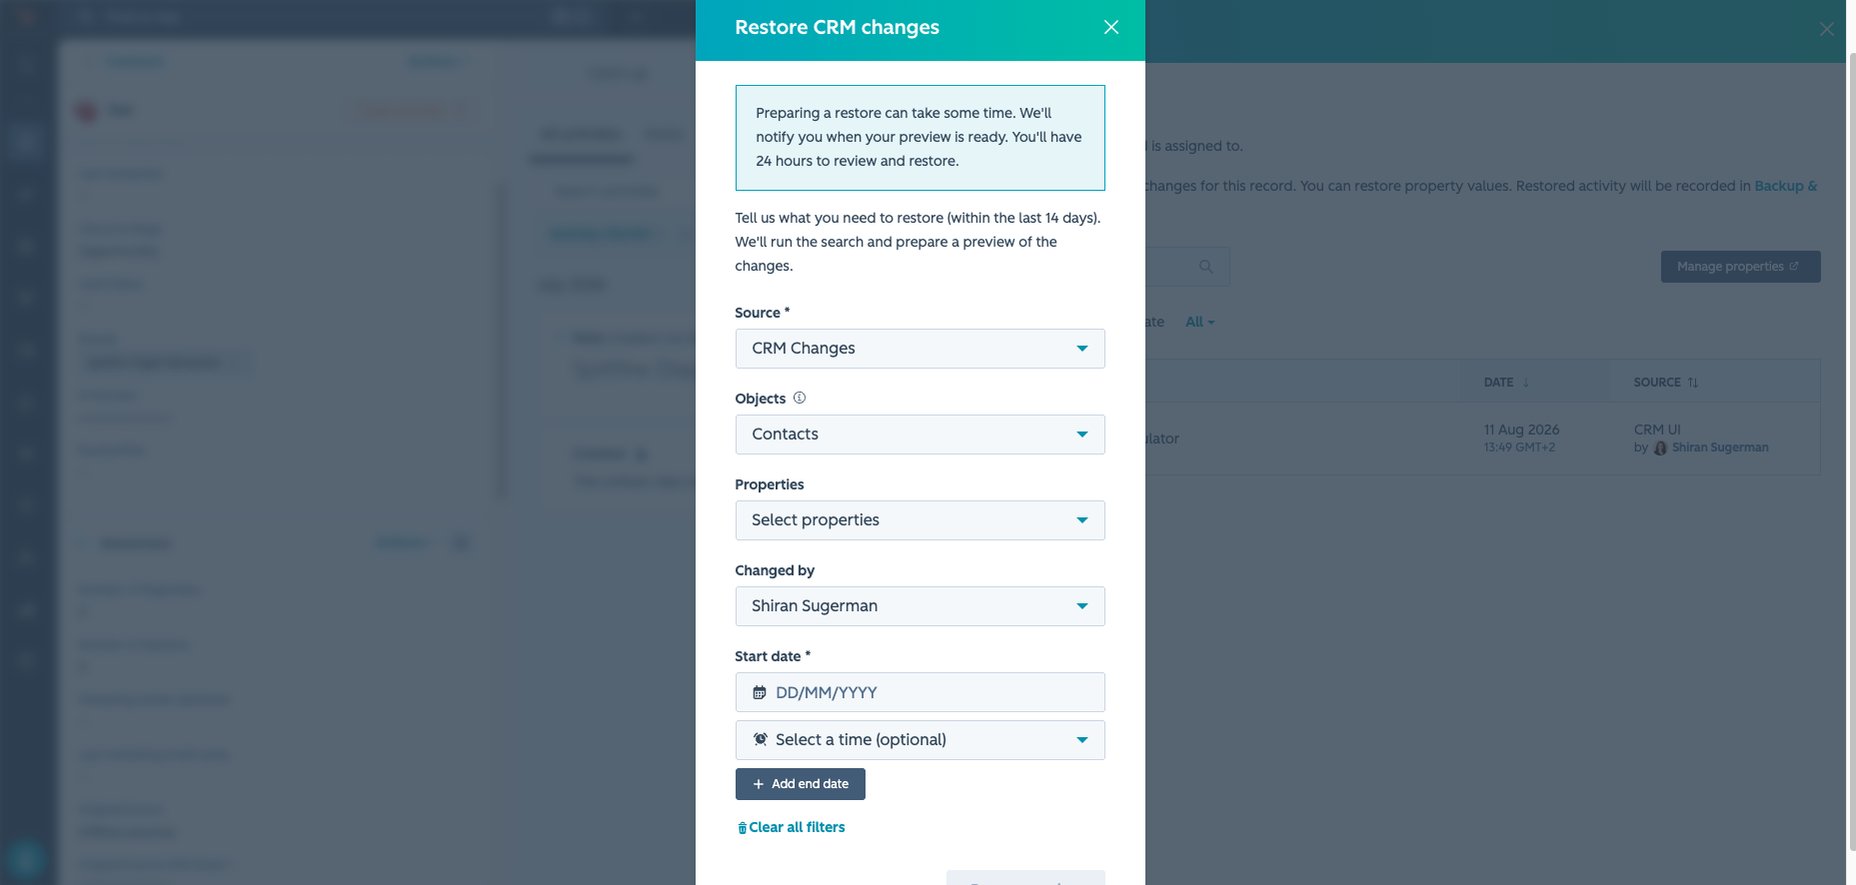Click the Clear all filters link
The width and height of the screenshot is (1856, 885).
[x=797, y=827]
